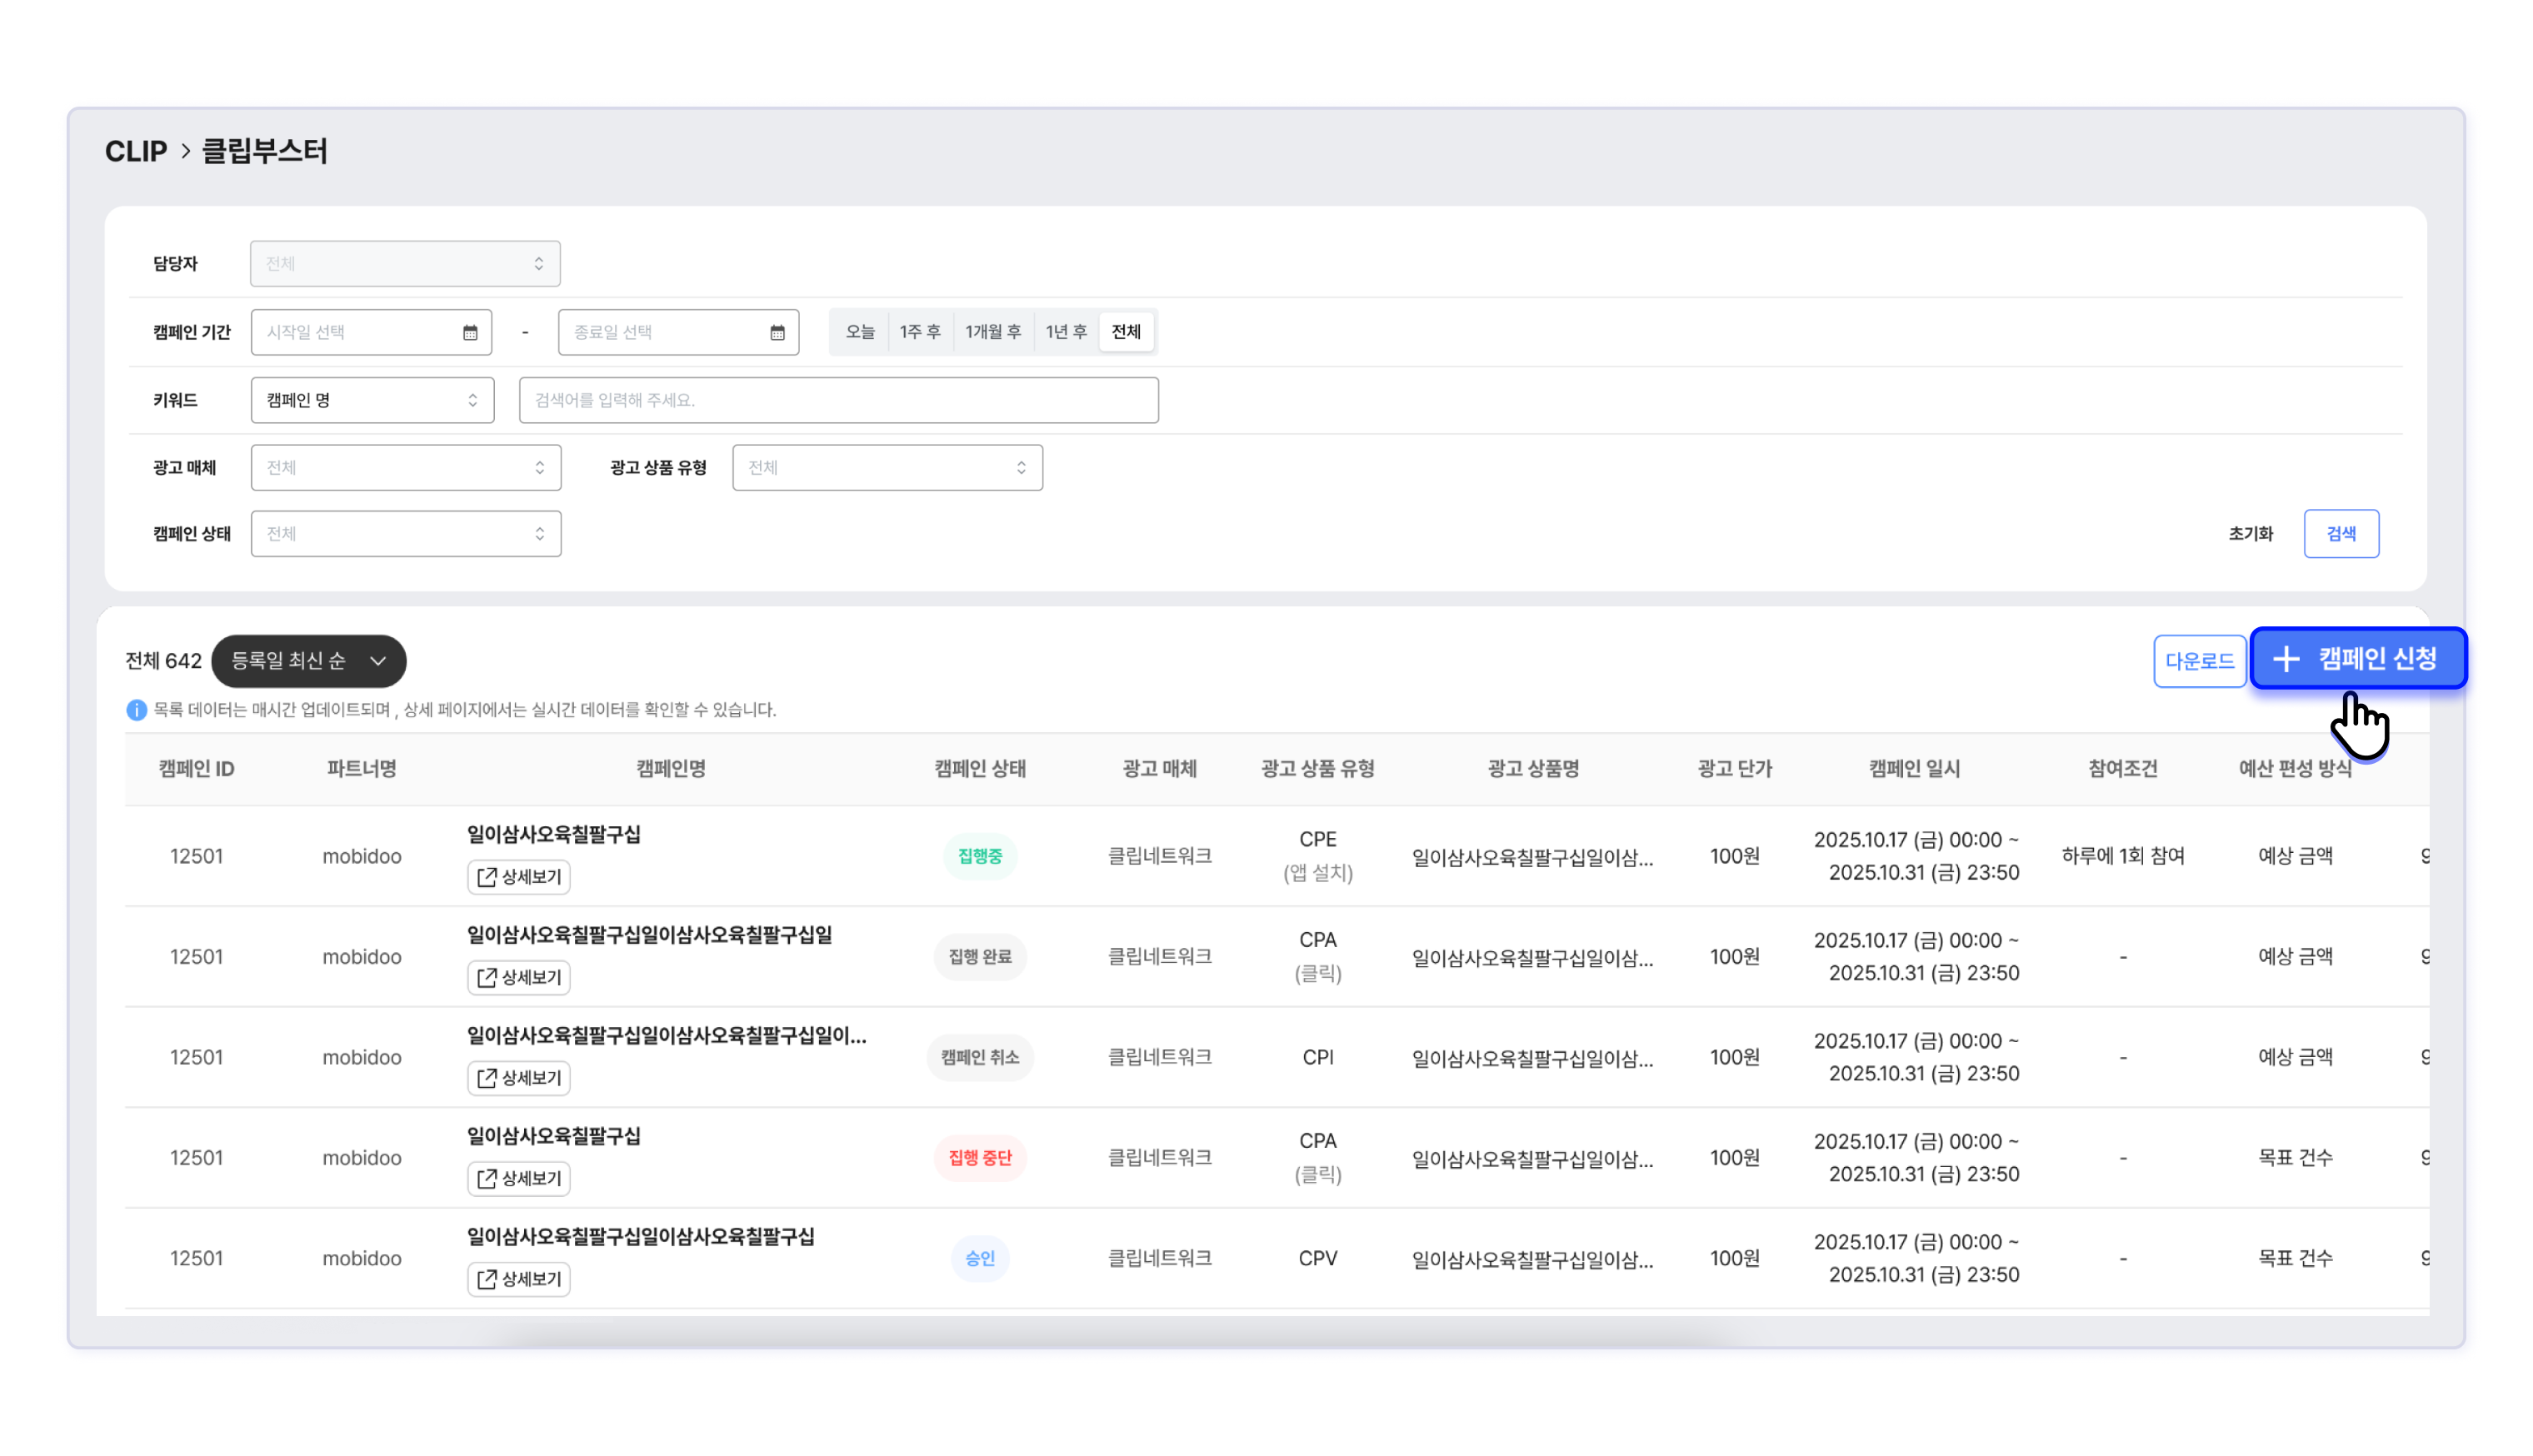Click the 캠페인 상태 column header

979,769
